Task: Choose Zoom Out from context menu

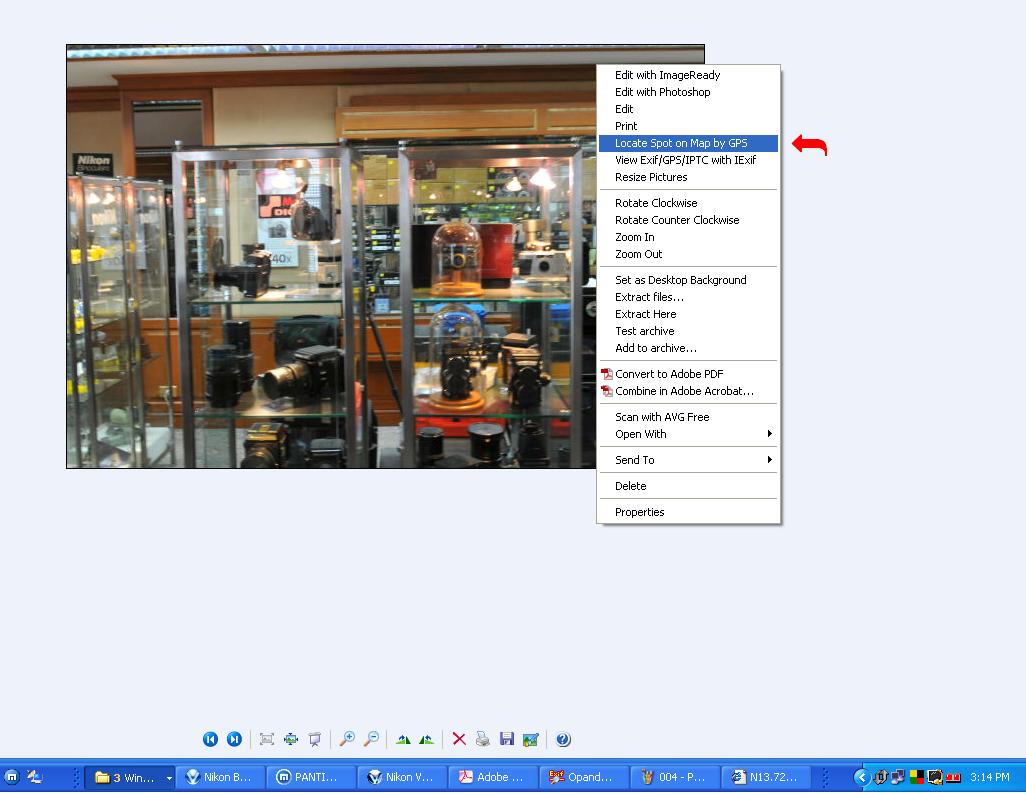Action: (x=688, y=255)
